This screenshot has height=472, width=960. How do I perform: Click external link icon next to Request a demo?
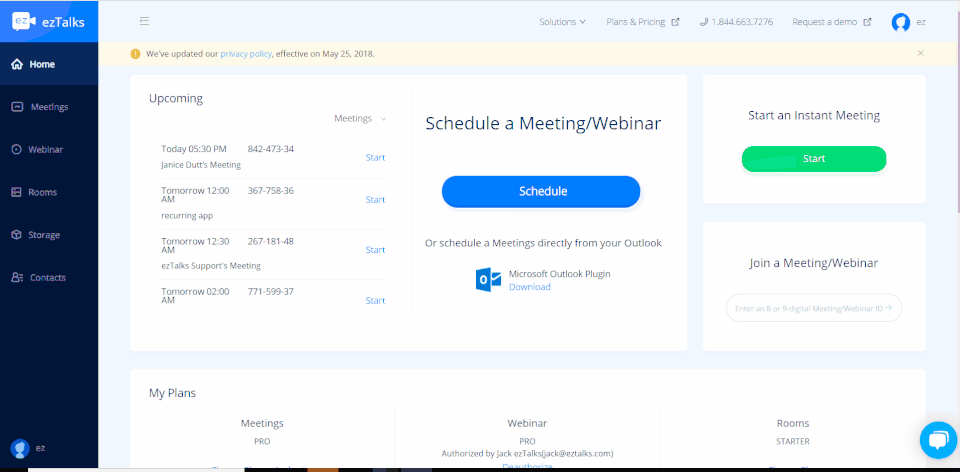coord(867,22)
